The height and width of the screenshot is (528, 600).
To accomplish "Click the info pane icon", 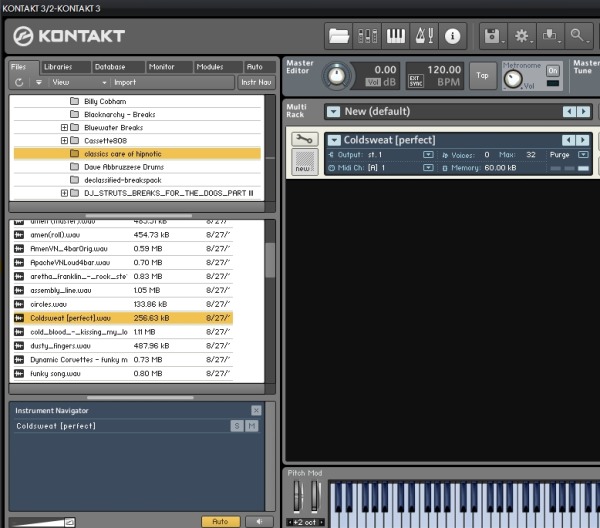I will (452, 36).
